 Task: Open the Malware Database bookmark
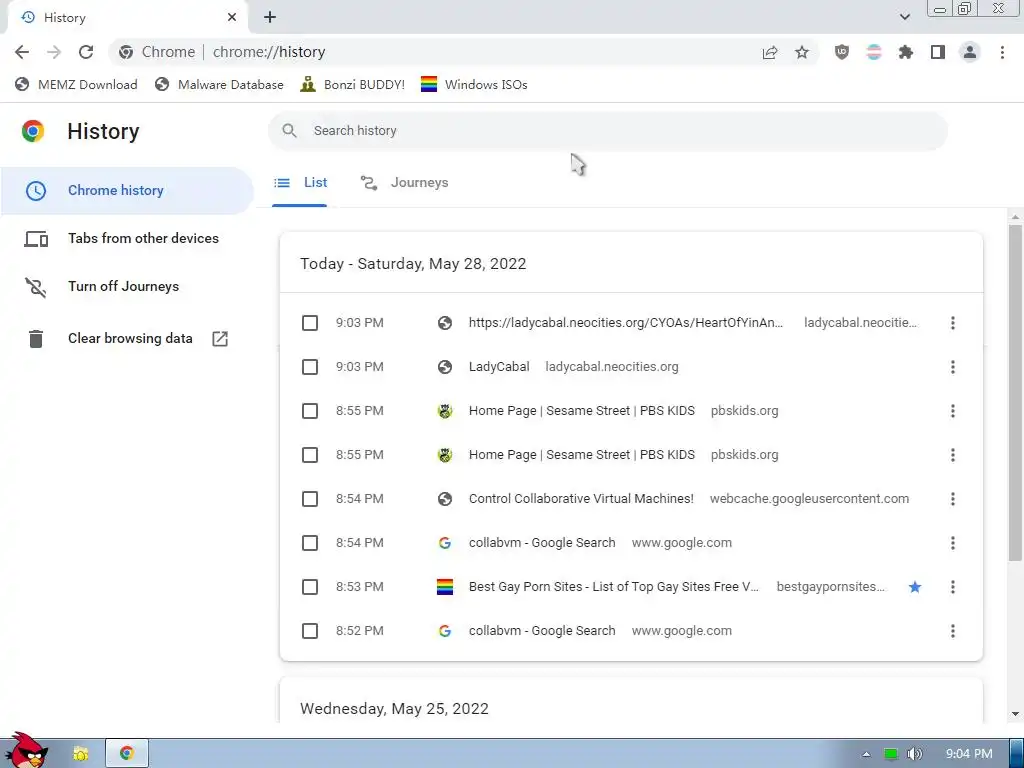[x=219, y=84]
